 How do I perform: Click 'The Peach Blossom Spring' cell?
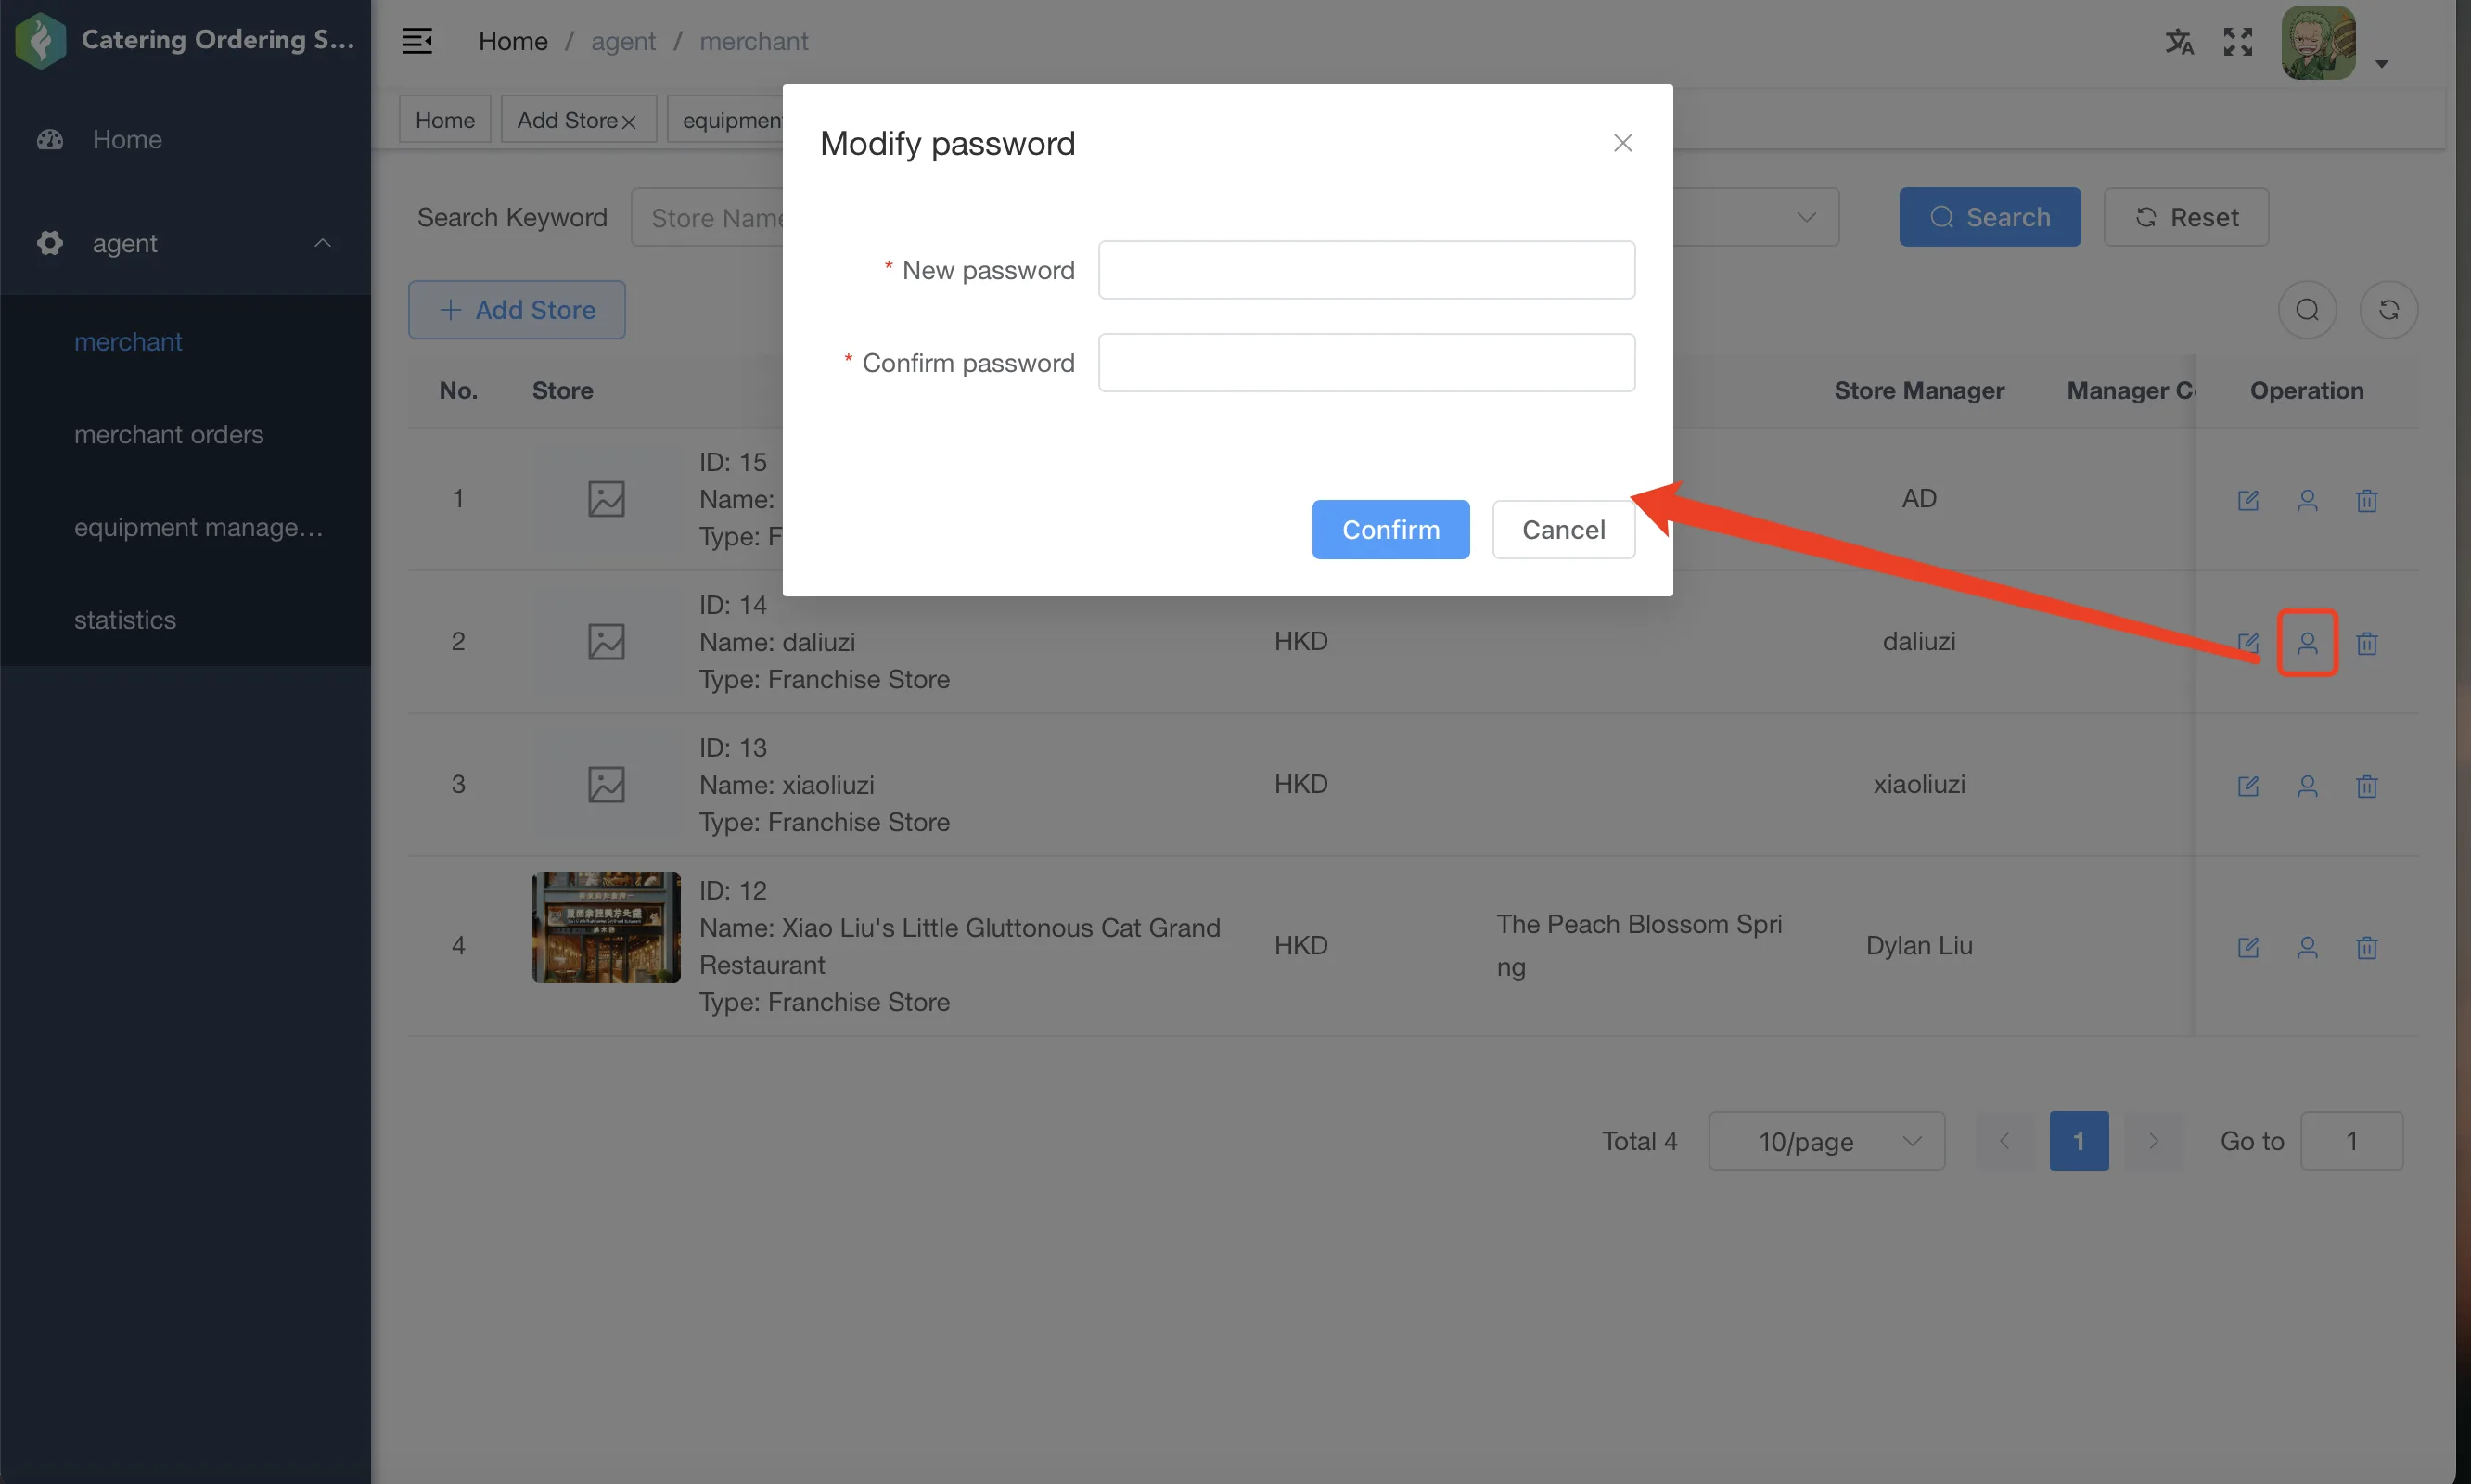pos(1639,945)
